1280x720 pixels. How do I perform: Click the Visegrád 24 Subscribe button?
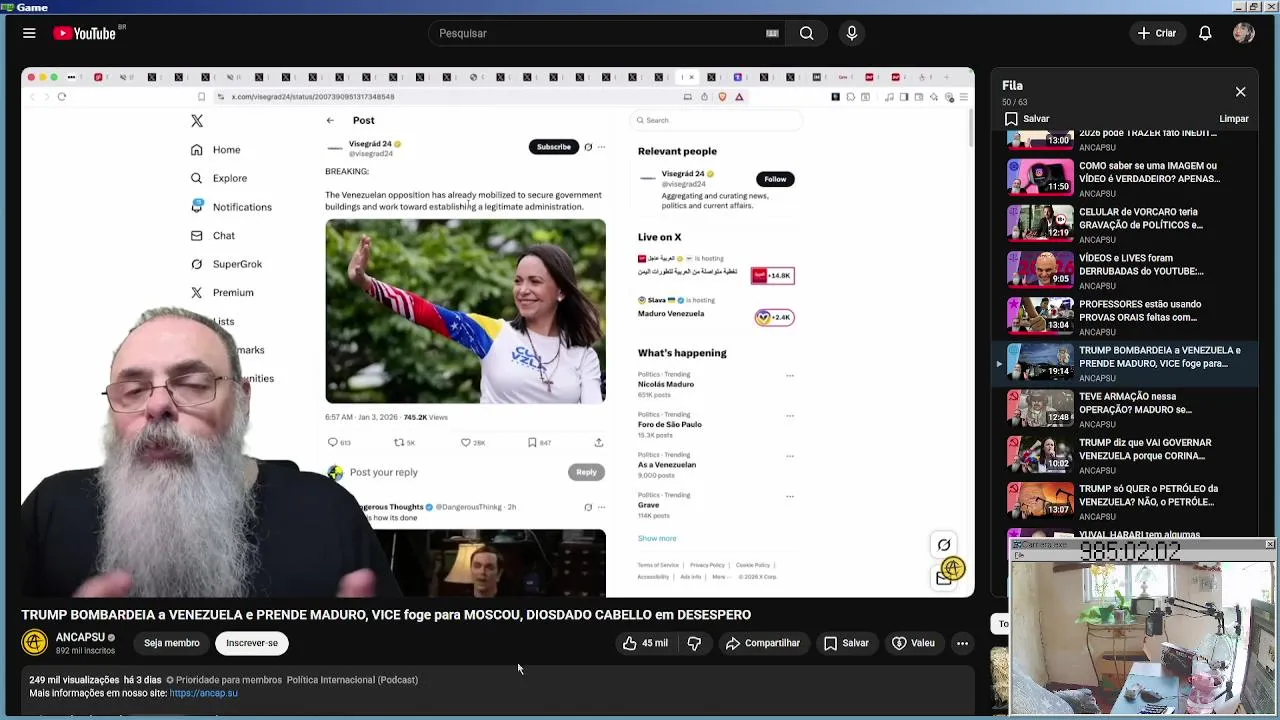tap(553, 147)
